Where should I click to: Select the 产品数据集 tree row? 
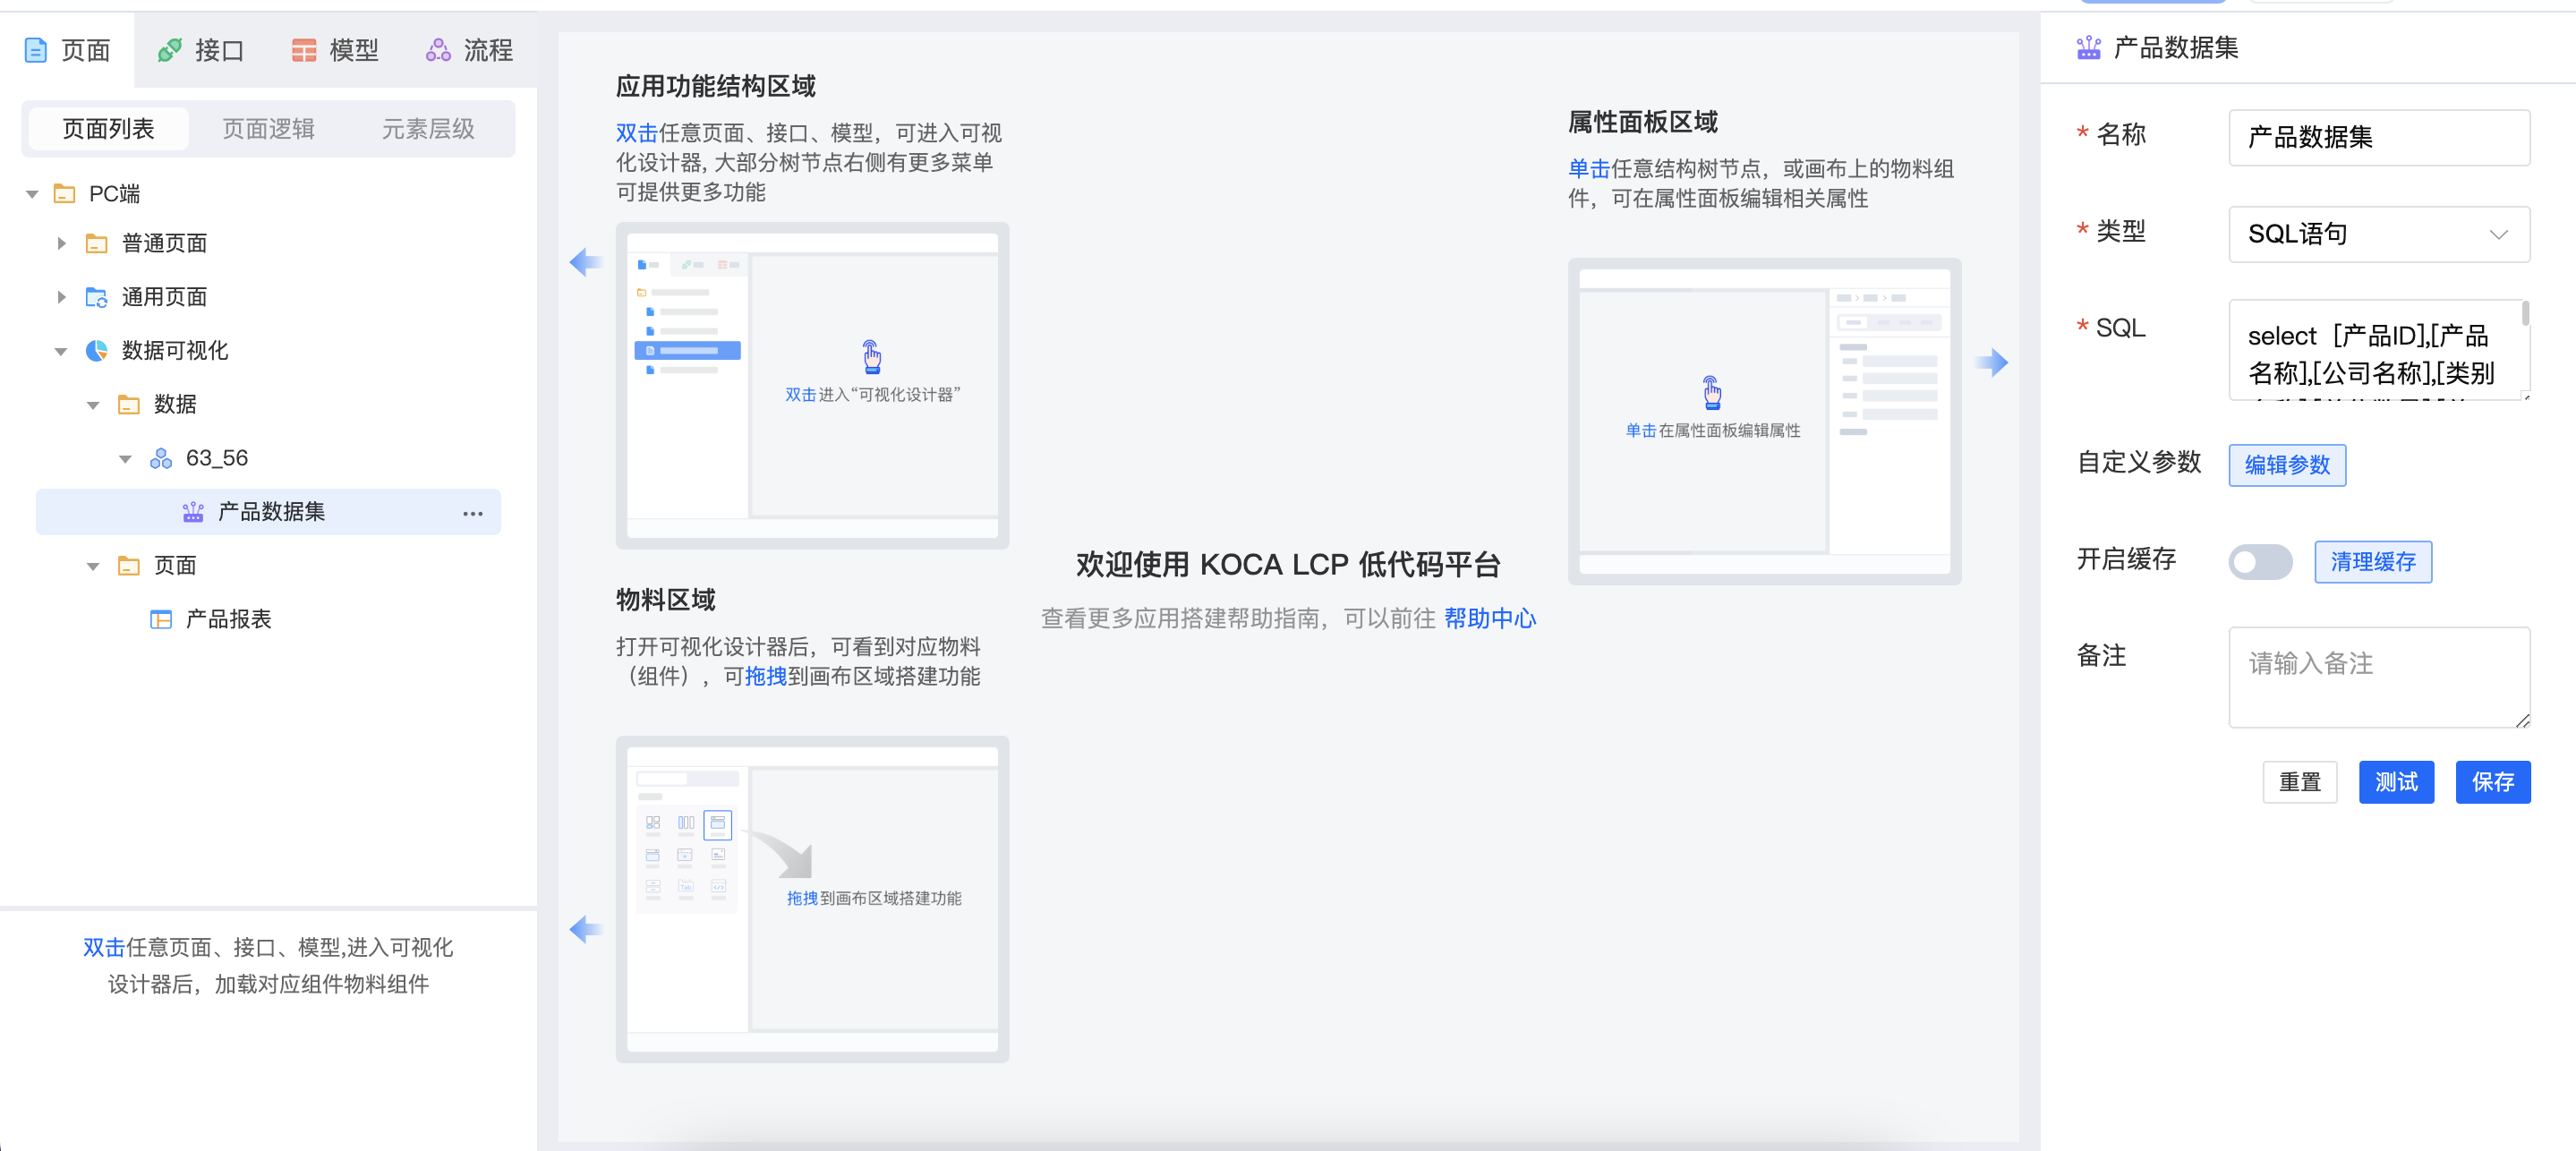(268, 512)
